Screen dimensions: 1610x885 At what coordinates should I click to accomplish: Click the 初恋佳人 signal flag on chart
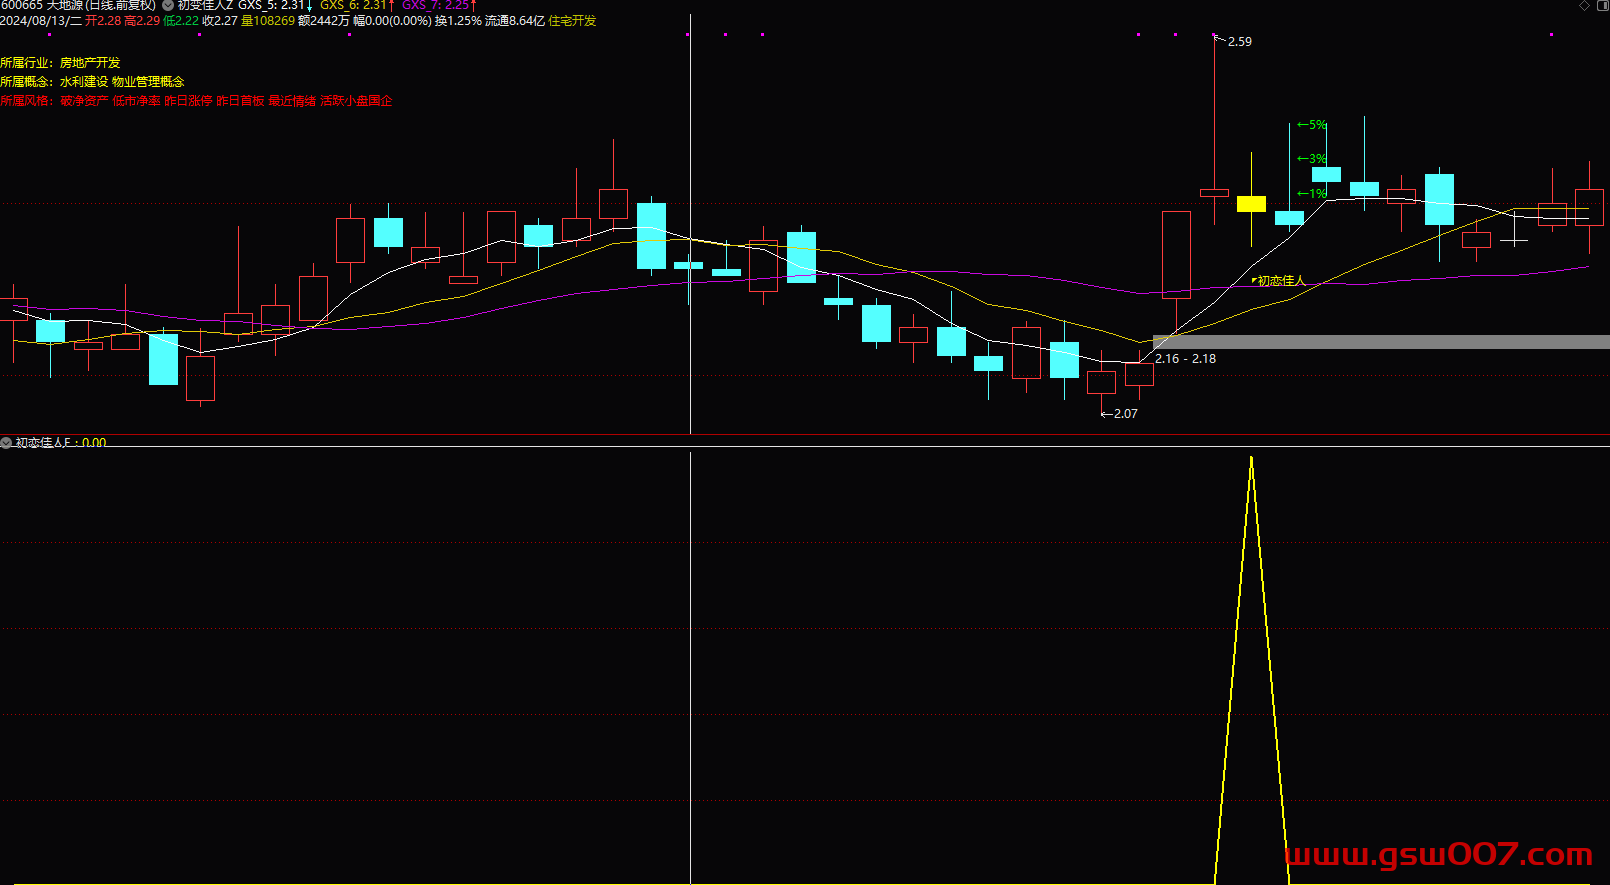pyautogui.click(x=1280, y=281)
